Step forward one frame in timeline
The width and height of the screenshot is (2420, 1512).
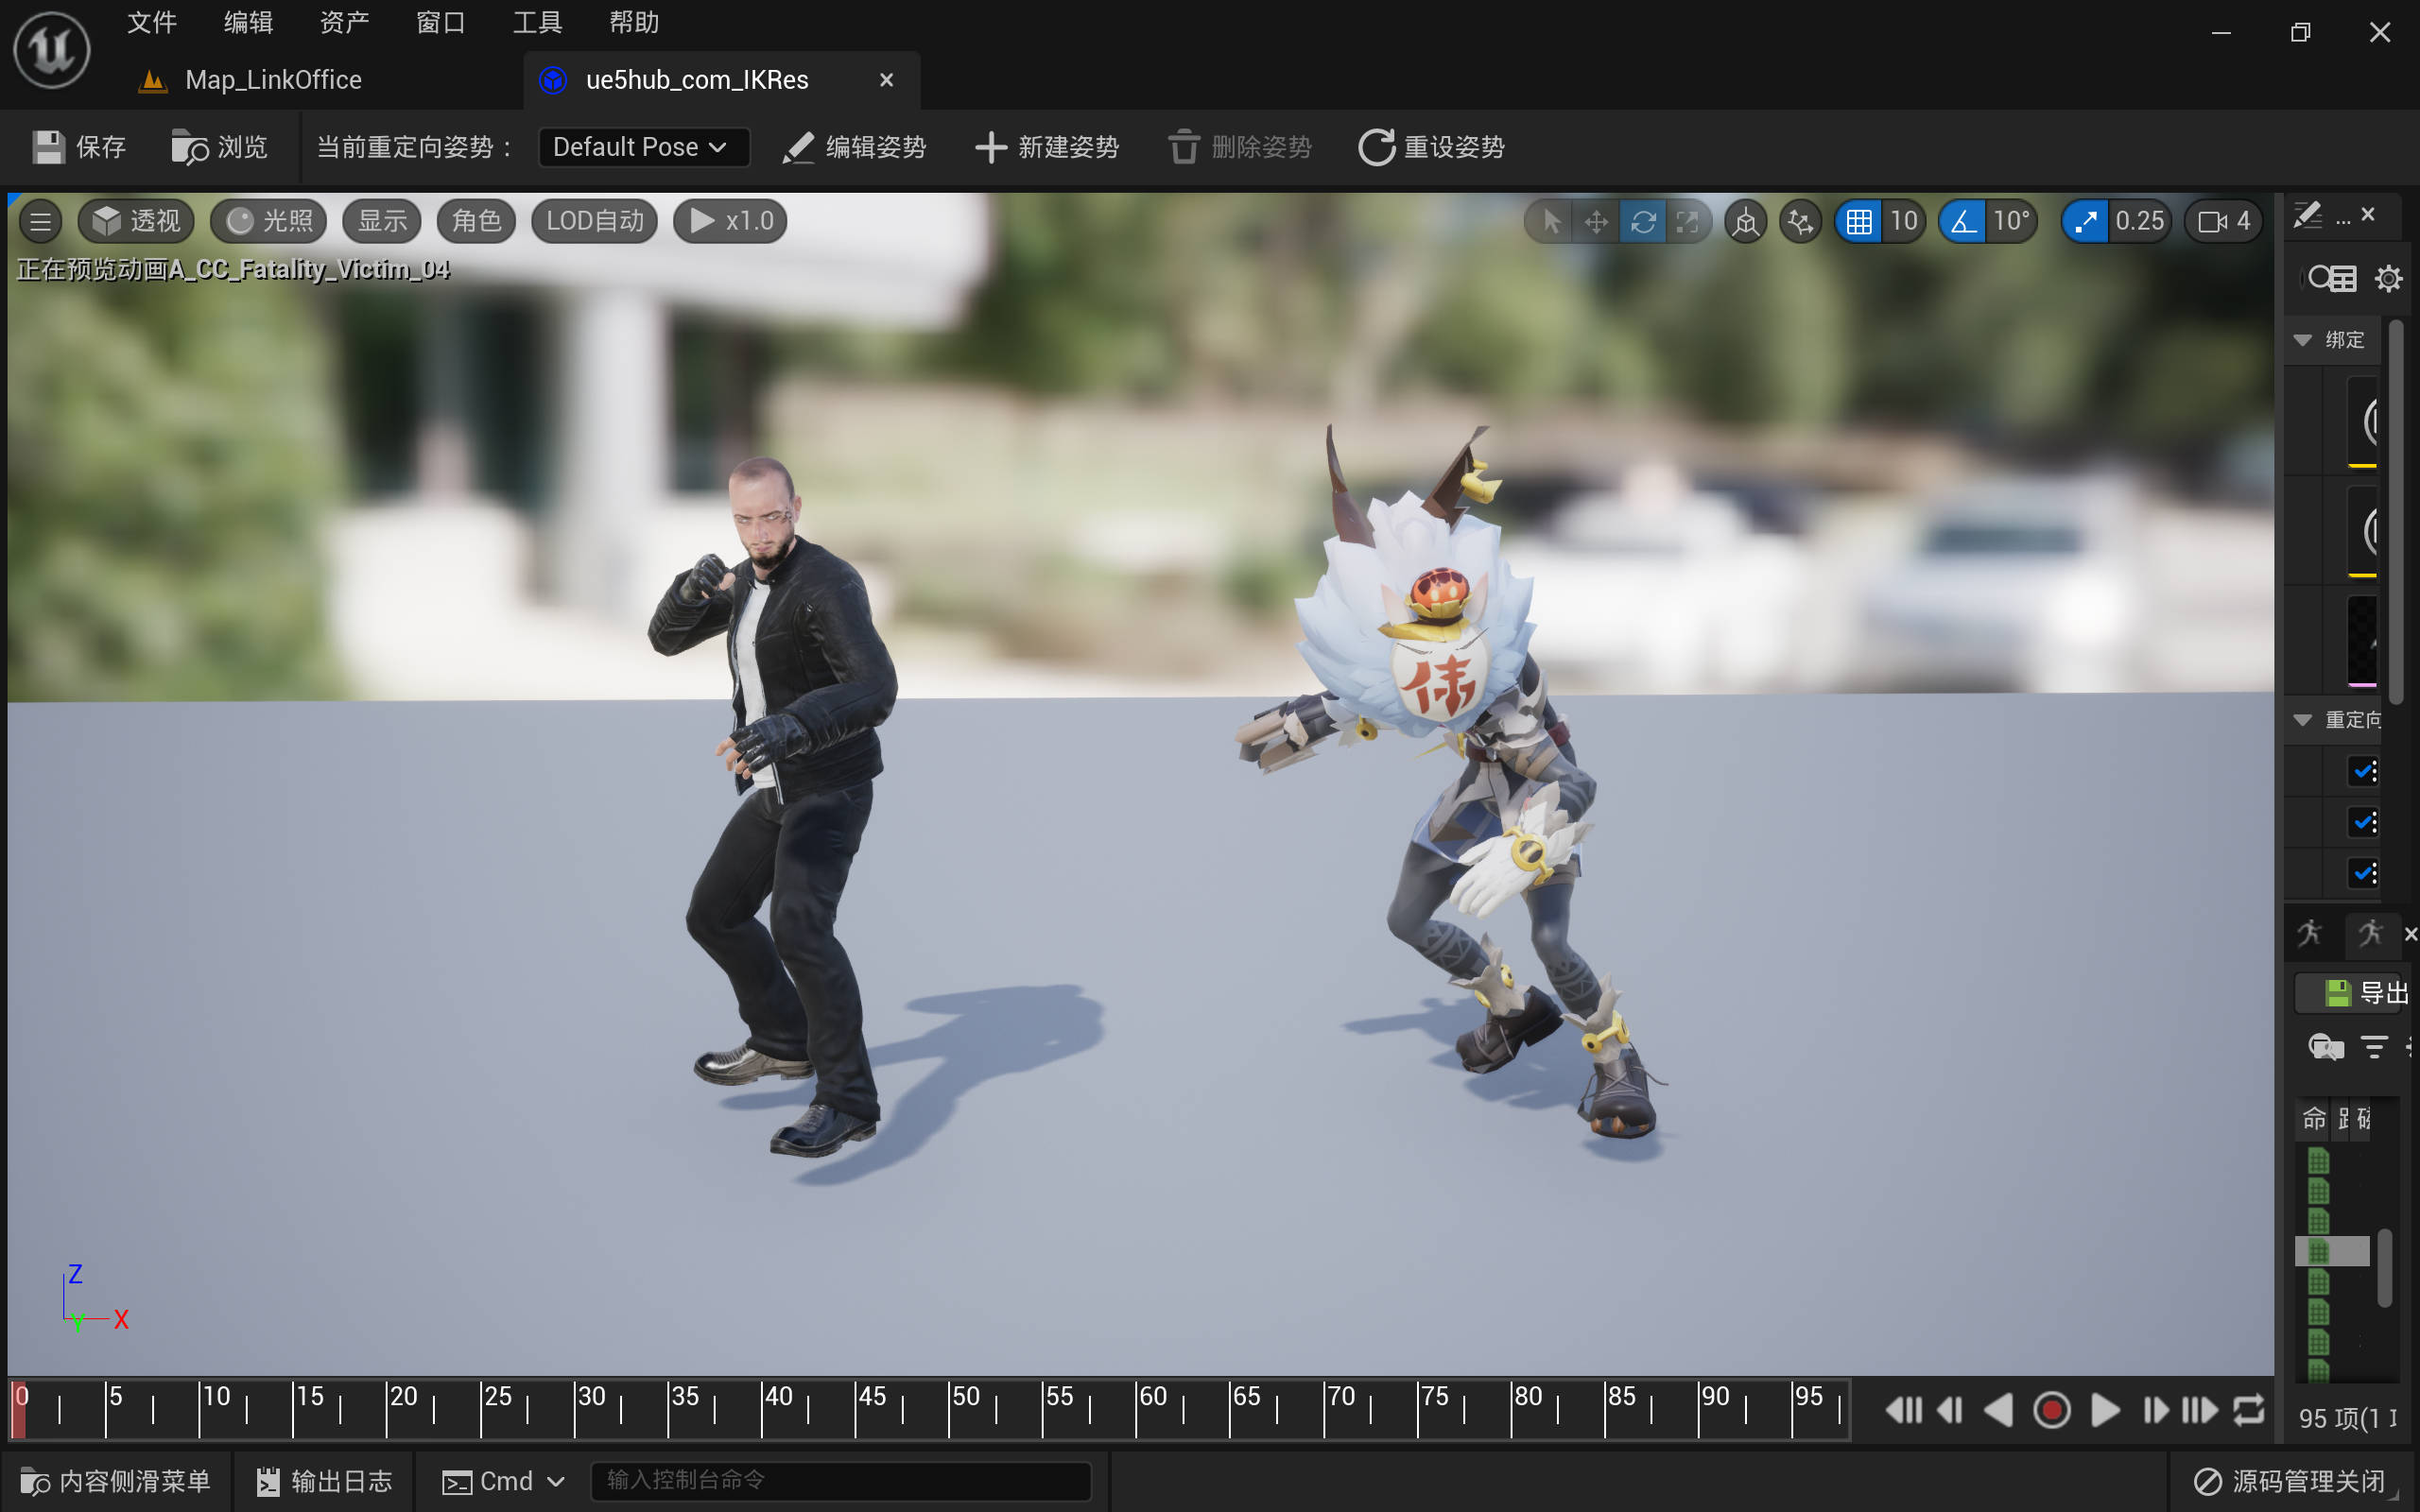[2155, 1410]
